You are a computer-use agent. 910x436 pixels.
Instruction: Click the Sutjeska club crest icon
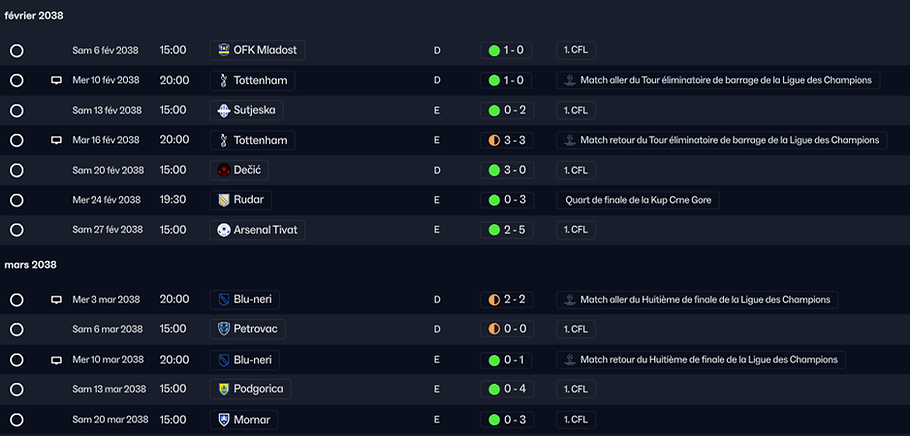[223, 110]
